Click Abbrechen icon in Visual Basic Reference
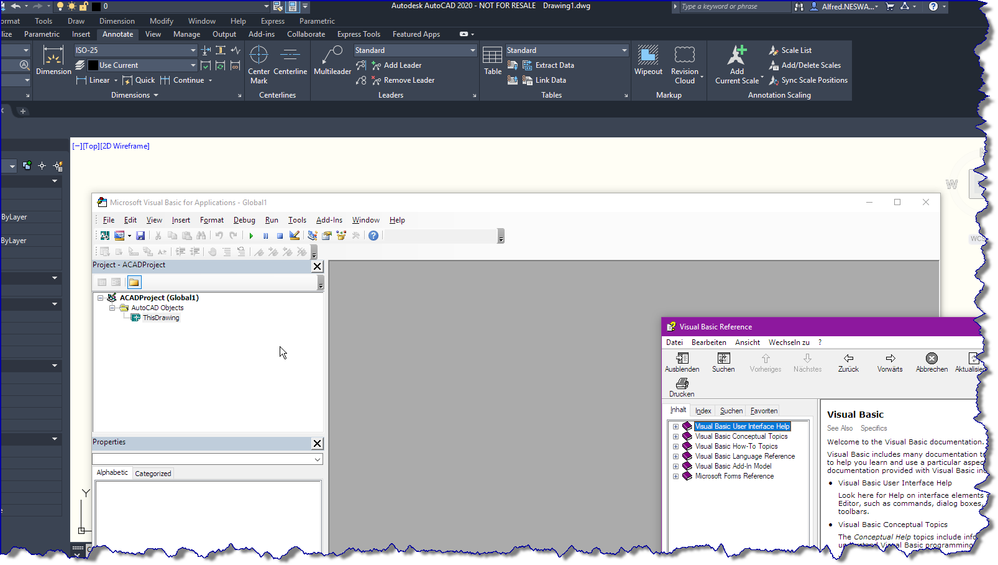Viewport: 998px width, 565px height. coord(931,362)
